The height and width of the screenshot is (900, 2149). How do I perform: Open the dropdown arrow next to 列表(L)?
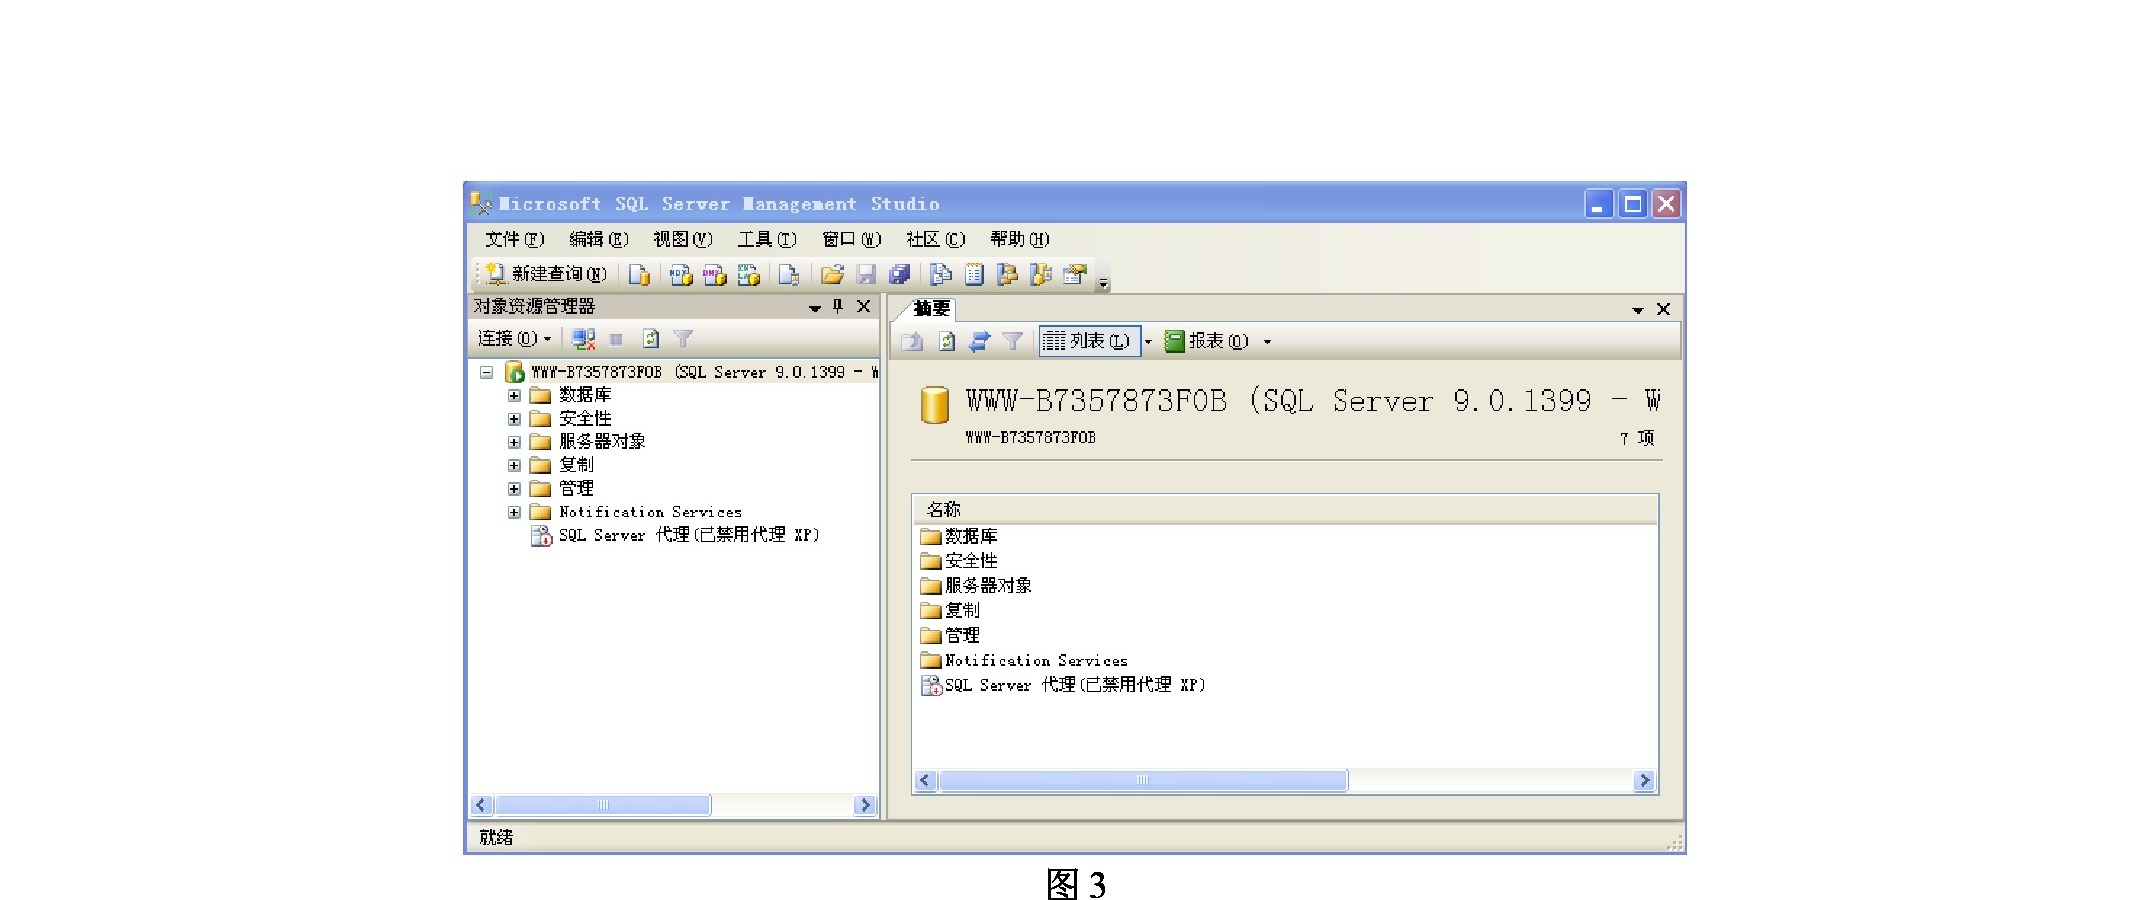[1147, 342]
